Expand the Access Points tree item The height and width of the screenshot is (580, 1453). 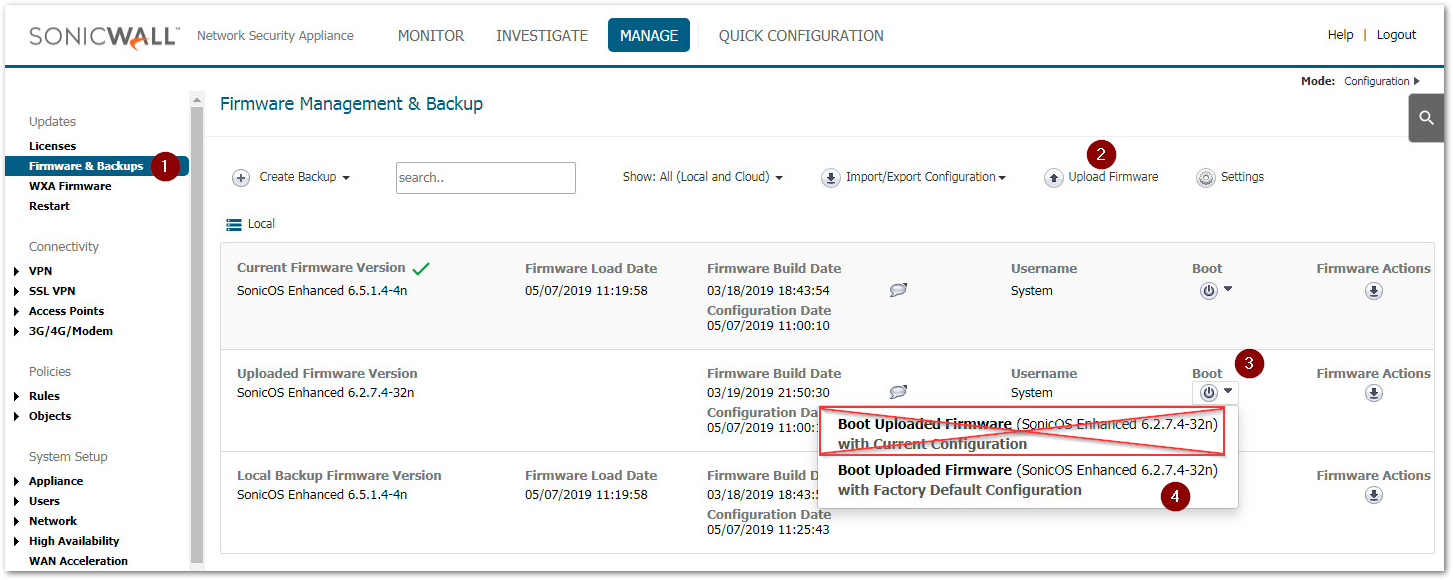(x=17, y=311)
